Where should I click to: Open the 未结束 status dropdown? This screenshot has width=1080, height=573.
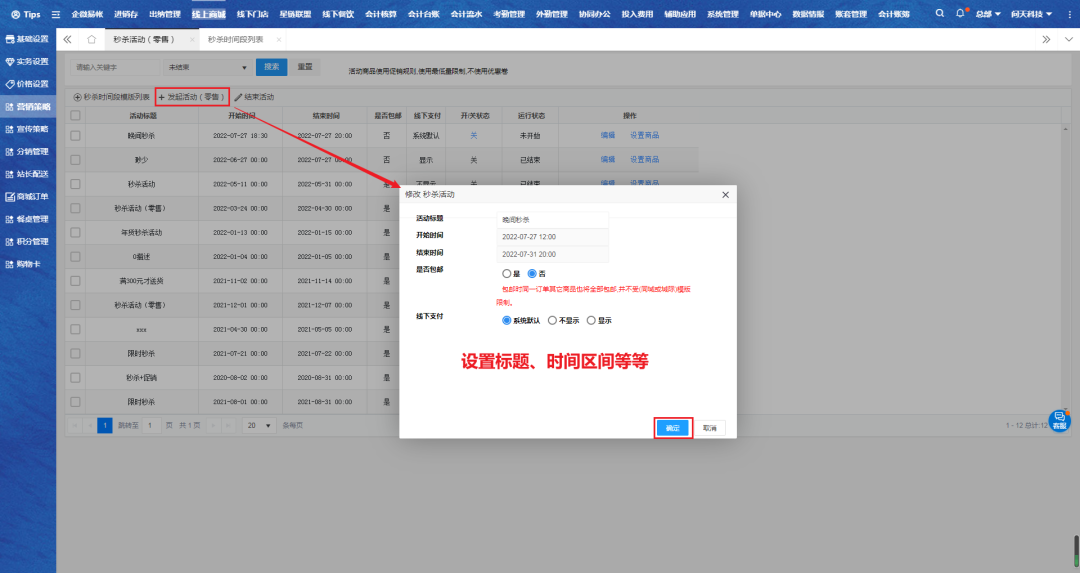tap(207, 67)
